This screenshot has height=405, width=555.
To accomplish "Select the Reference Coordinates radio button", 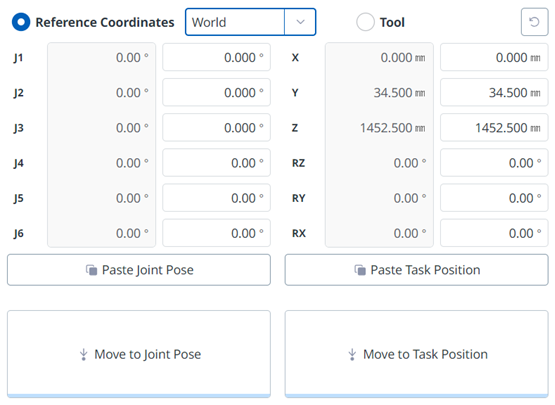I will [21, 22].
